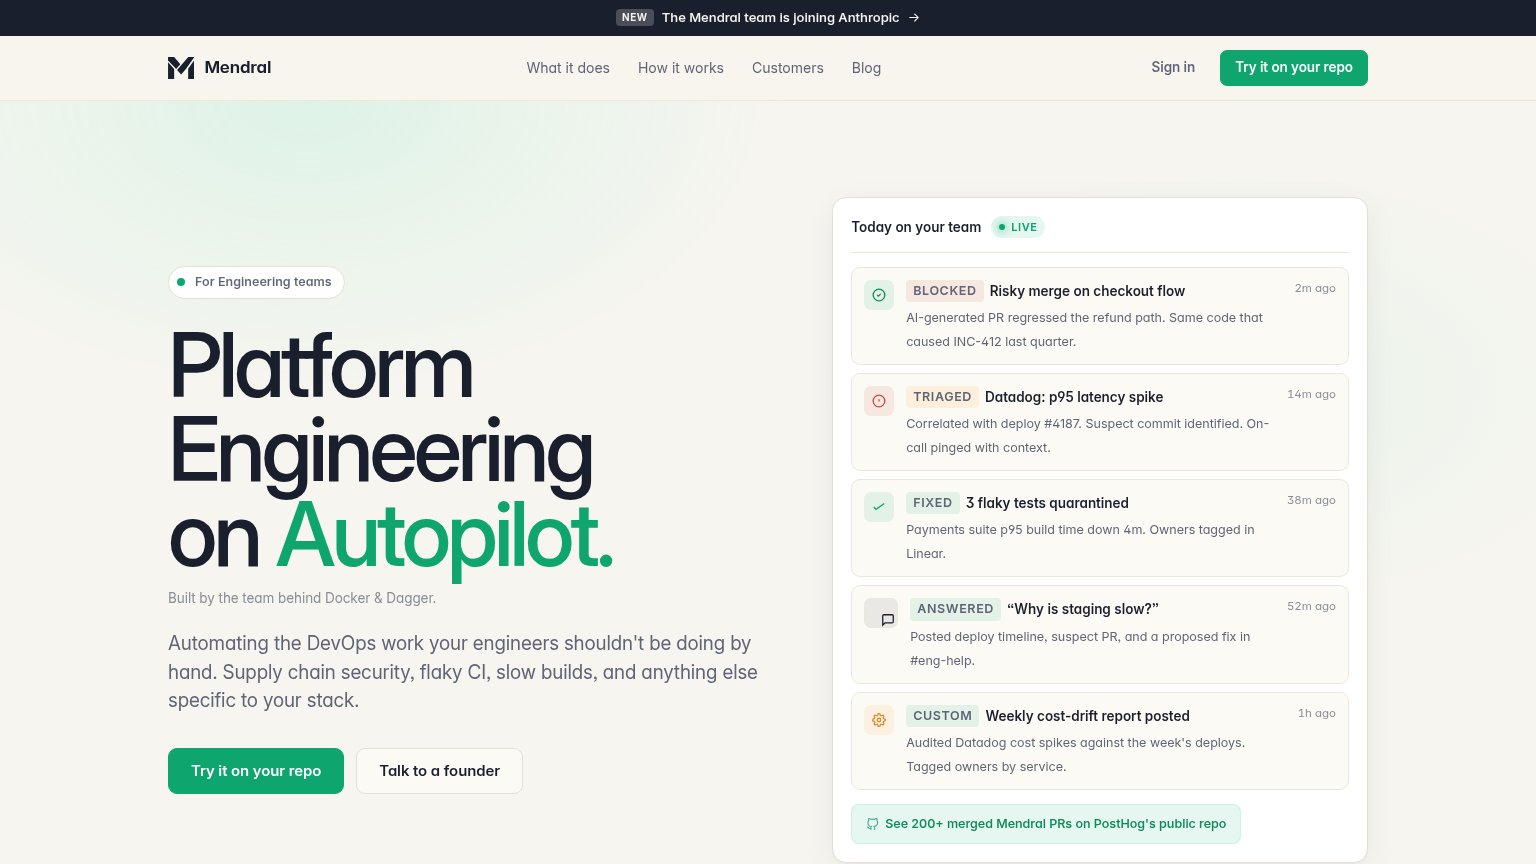Click the orange gear icon on the CUSTOM item
This screenshot has width=1536, height=864.
[879, 720]
